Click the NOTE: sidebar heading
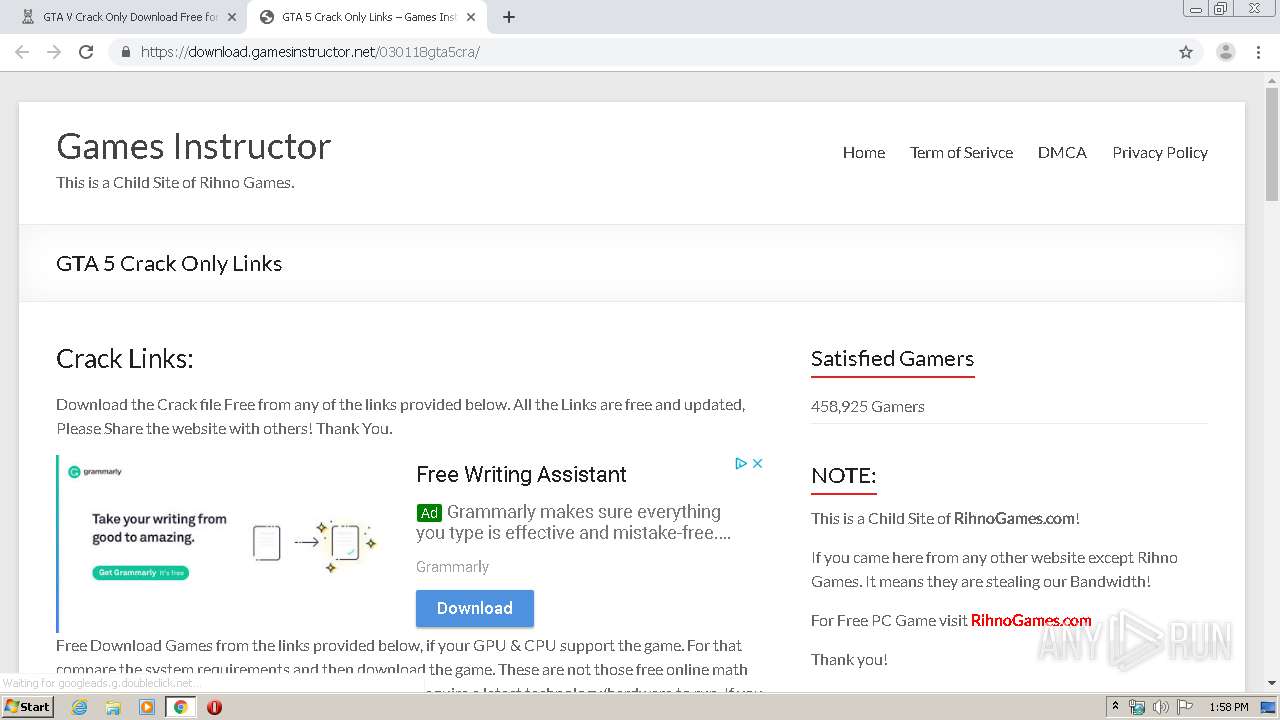Viewport: 1280px width, 720px height. click(x=843, y=476)
